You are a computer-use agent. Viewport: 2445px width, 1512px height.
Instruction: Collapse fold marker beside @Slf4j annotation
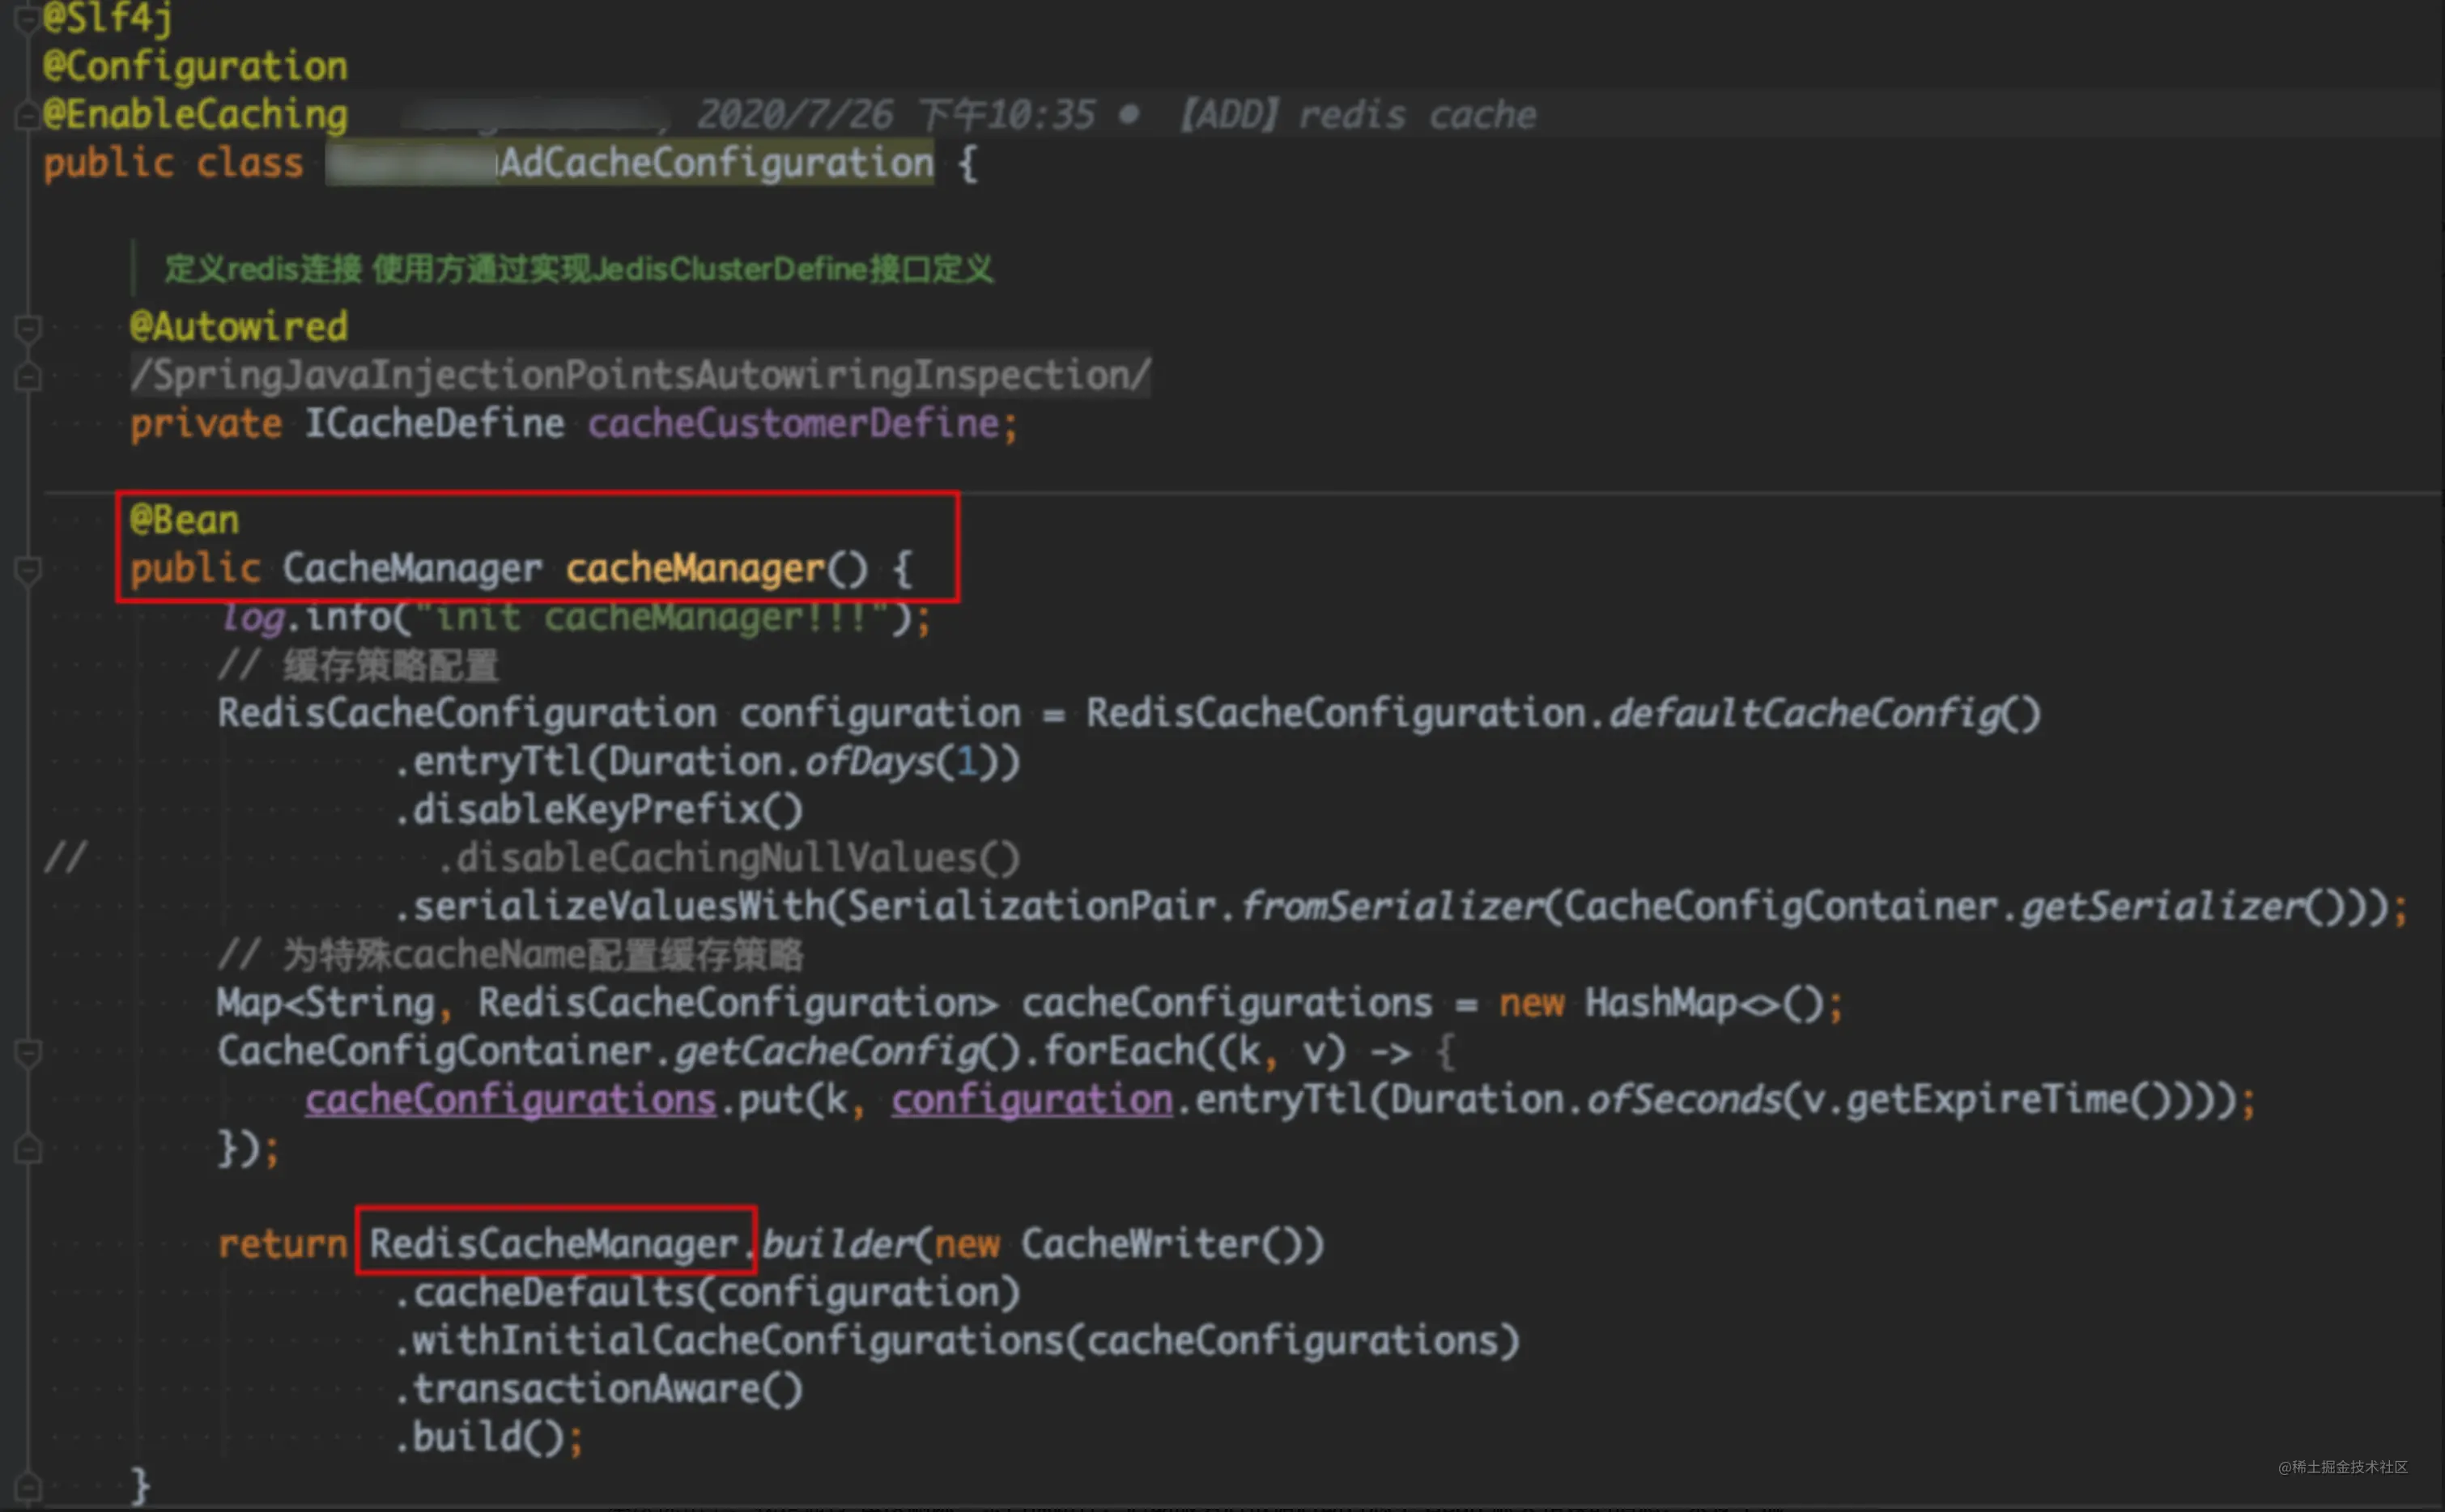point(27,18)
